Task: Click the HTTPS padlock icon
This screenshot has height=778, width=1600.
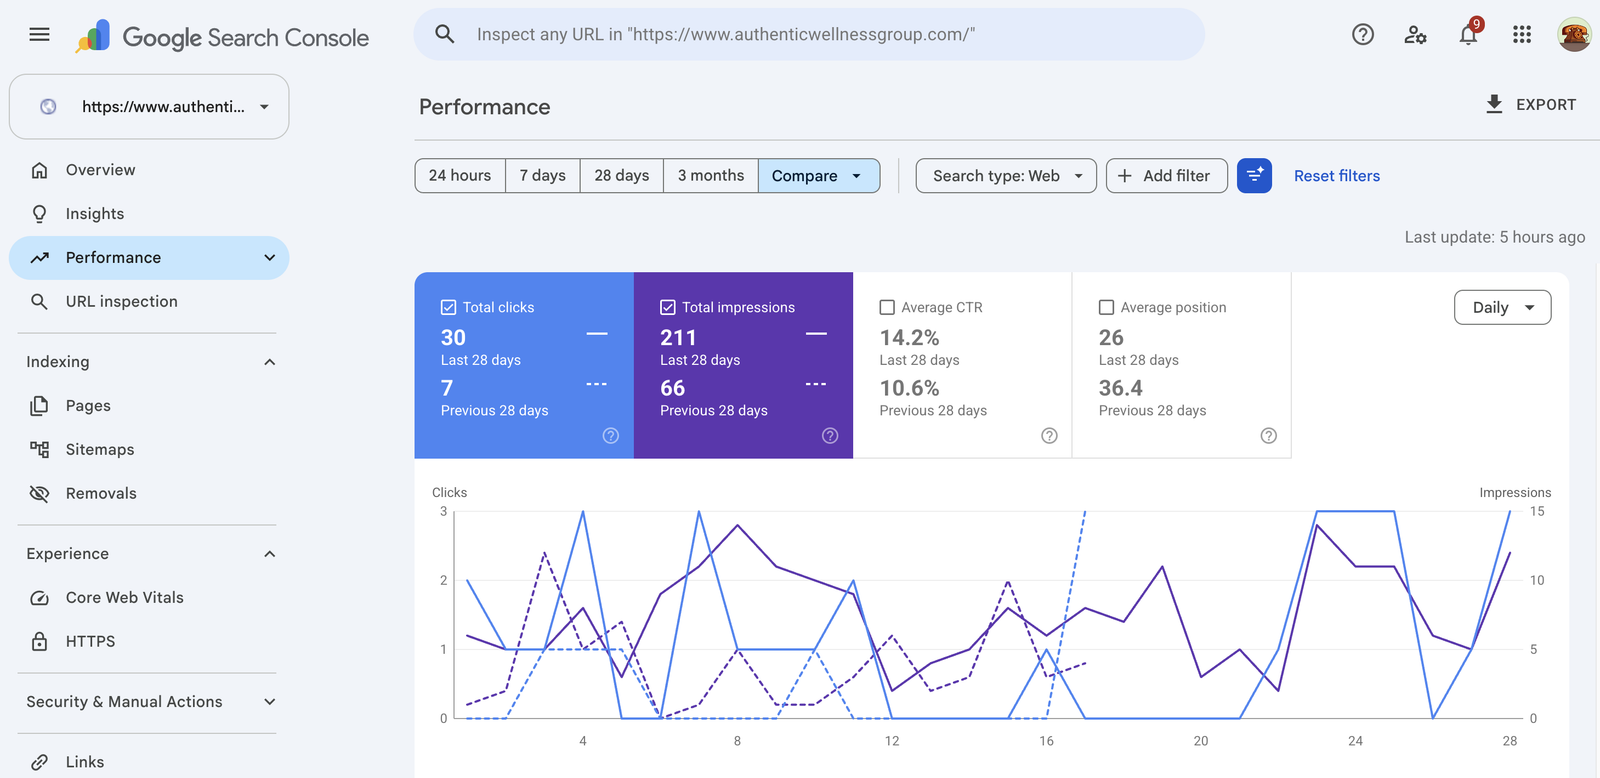Action: [x=39, y=642]
